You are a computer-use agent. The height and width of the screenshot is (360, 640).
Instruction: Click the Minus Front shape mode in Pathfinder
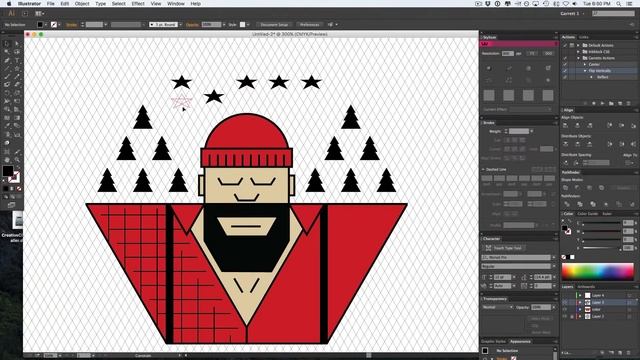click(x=577, y=187)
